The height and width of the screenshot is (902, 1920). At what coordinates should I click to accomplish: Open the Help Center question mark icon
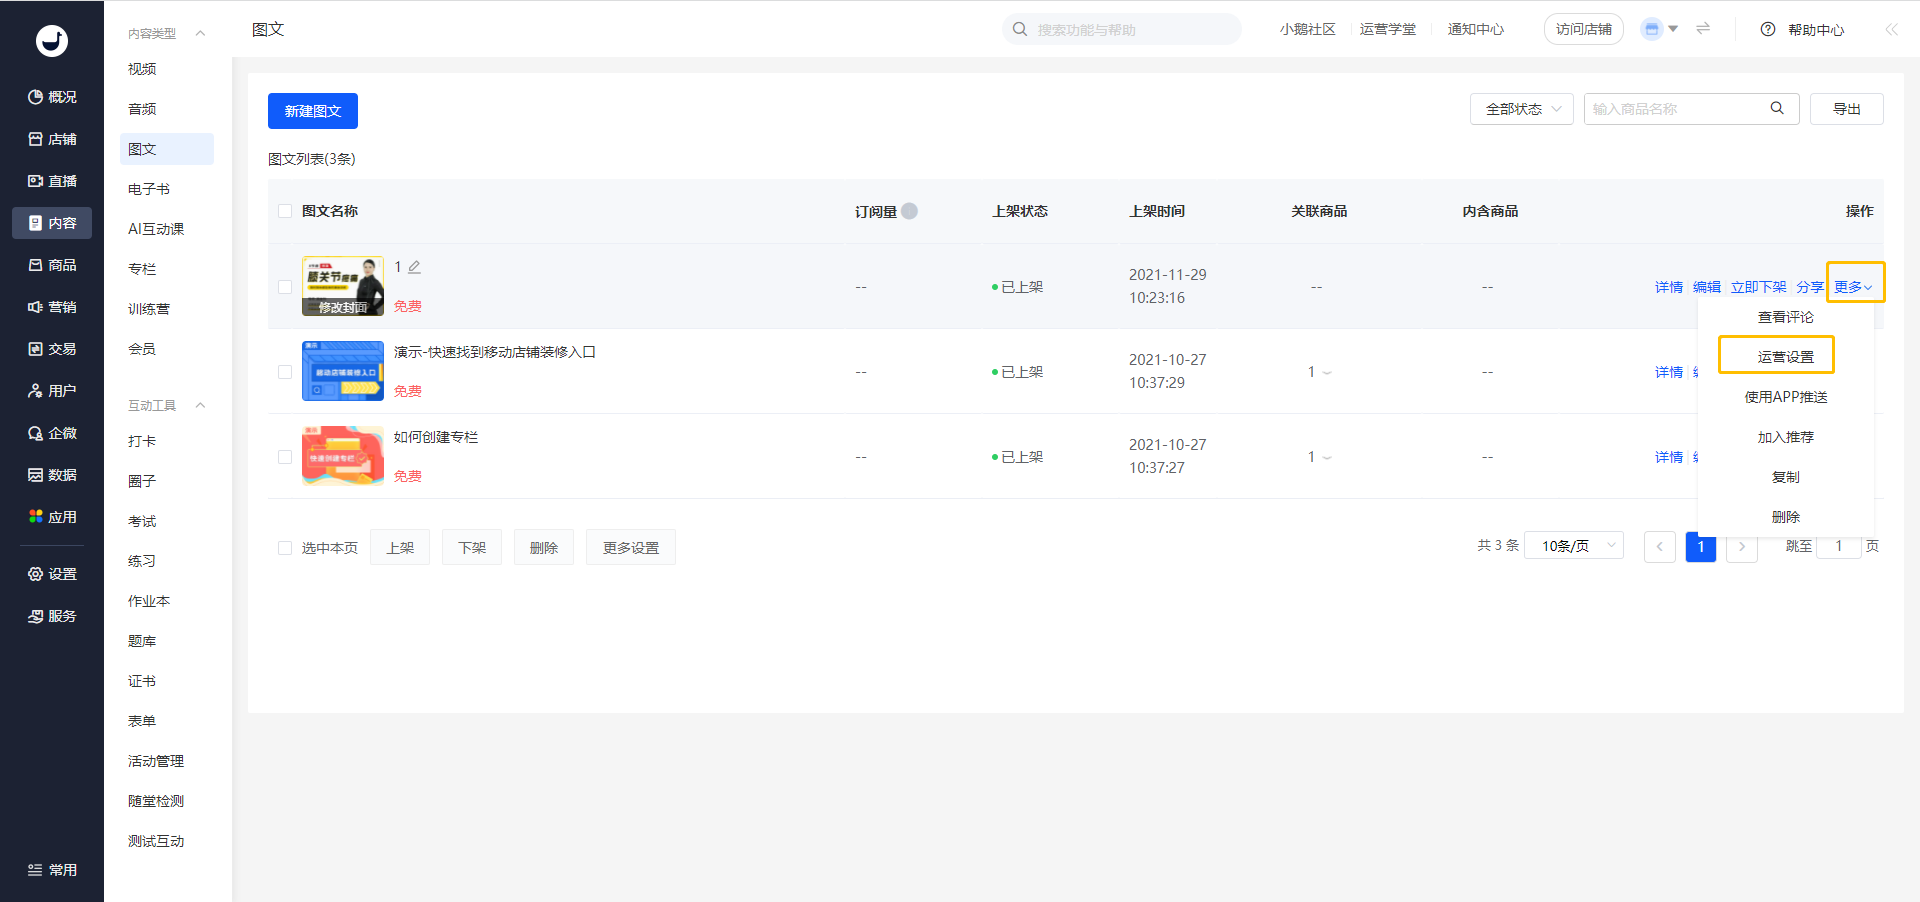[x=1768, y=29]
